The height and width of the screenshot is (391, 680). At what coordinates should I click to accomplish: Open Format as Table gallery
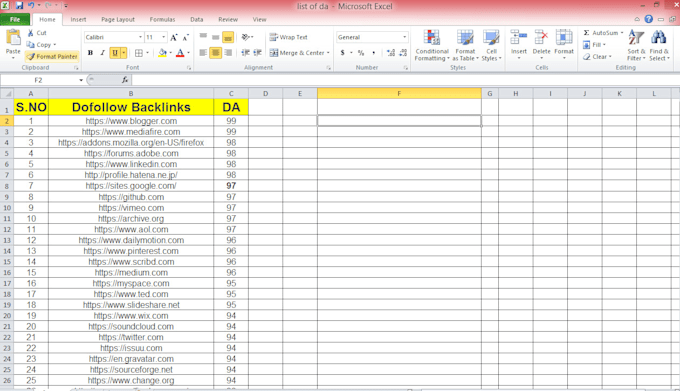pyautogui.click(x=465, y=46)
